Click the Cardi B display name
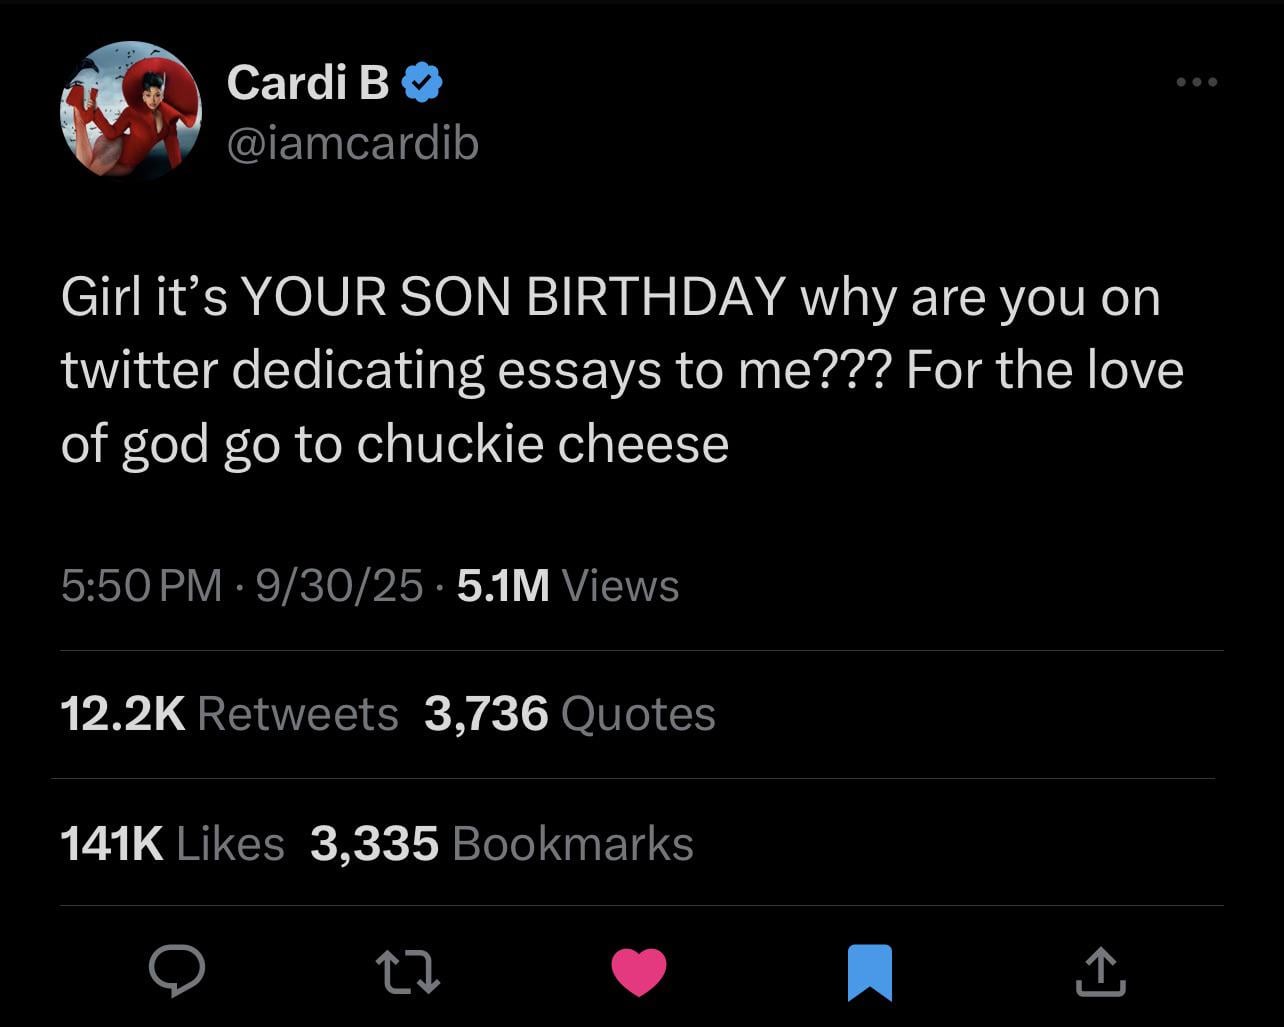This screenshot has height=1027, width=1284. 307,82
